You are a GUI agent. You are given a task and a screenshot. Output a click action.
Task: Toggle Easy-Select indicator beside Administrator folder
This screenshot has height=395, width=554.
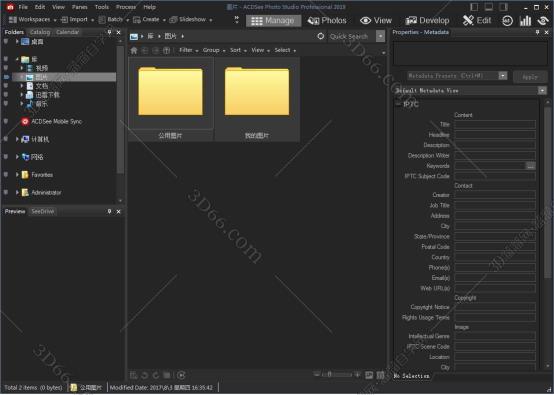[6, 192]
